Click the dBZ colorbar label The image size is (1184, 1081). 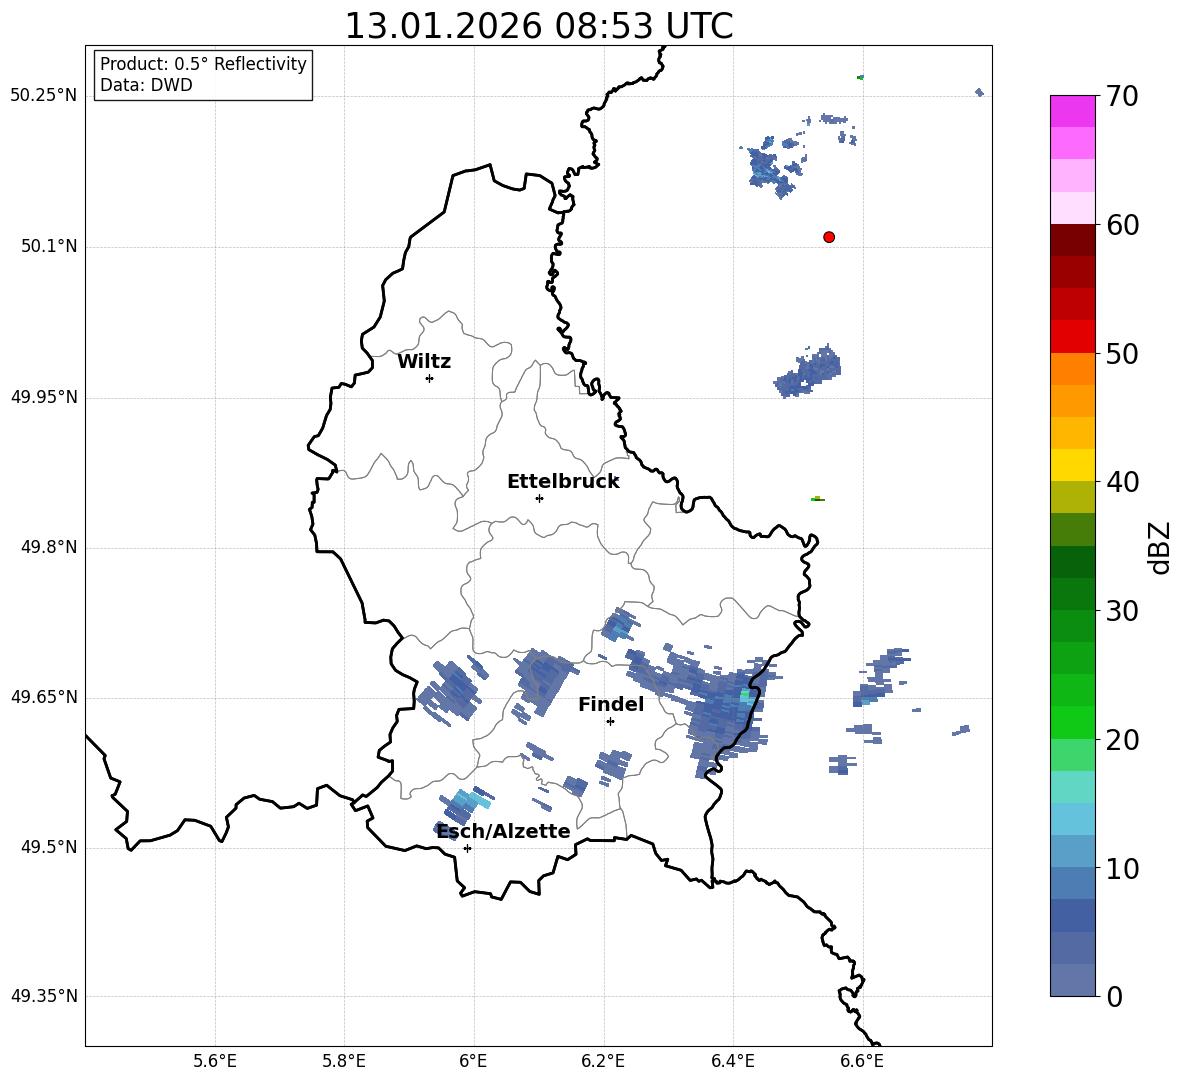1159,547
